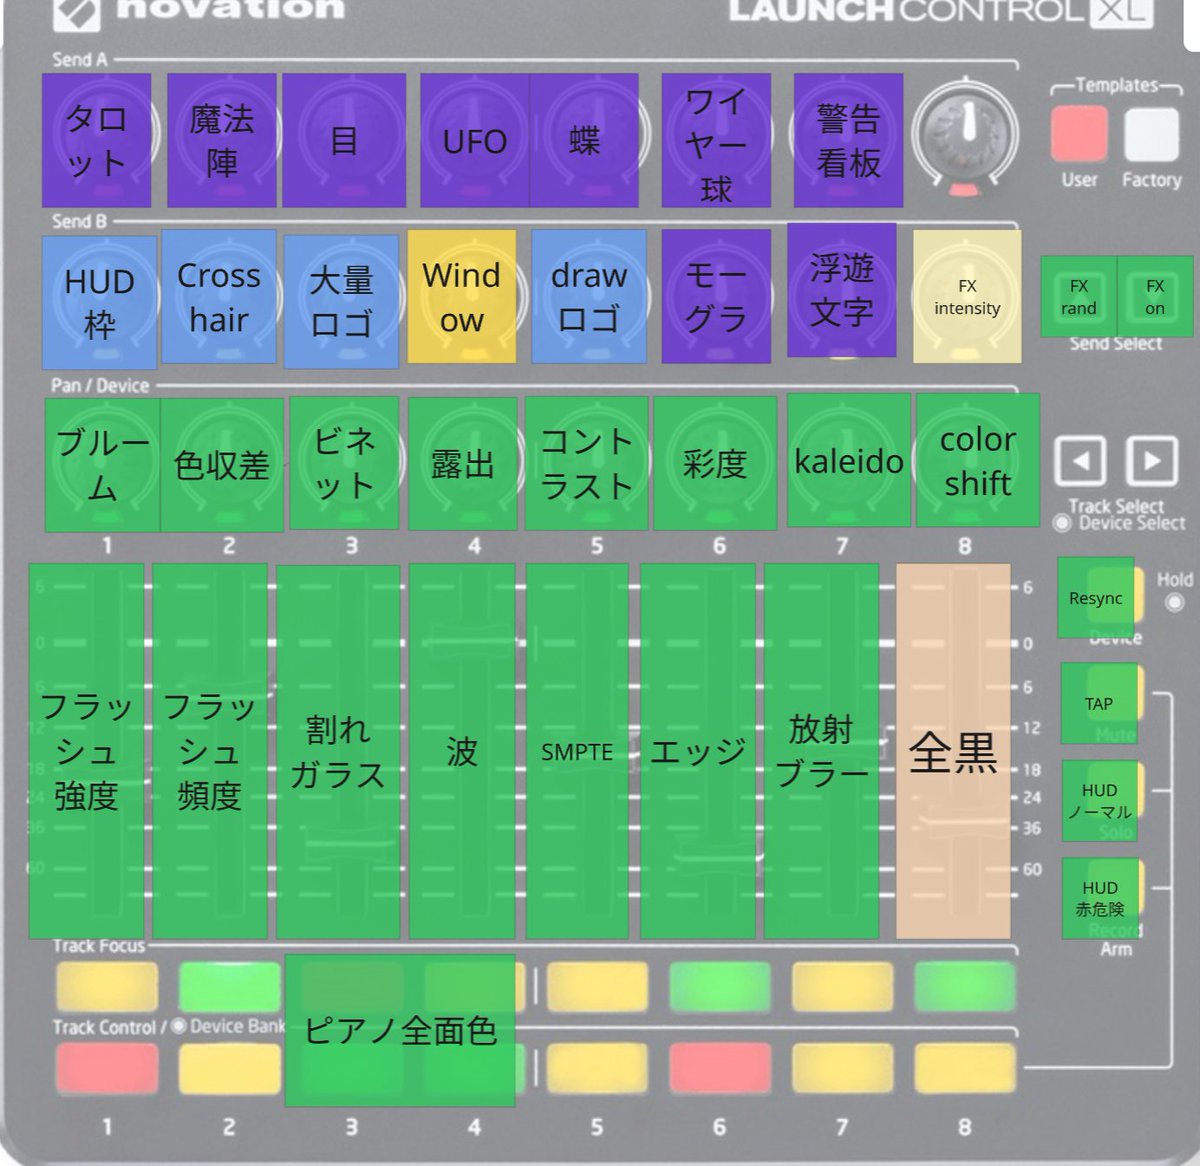Click the yellow Window knob overlay
The height and width of the screenshot is (1166, 1200).
coord(462,296)
